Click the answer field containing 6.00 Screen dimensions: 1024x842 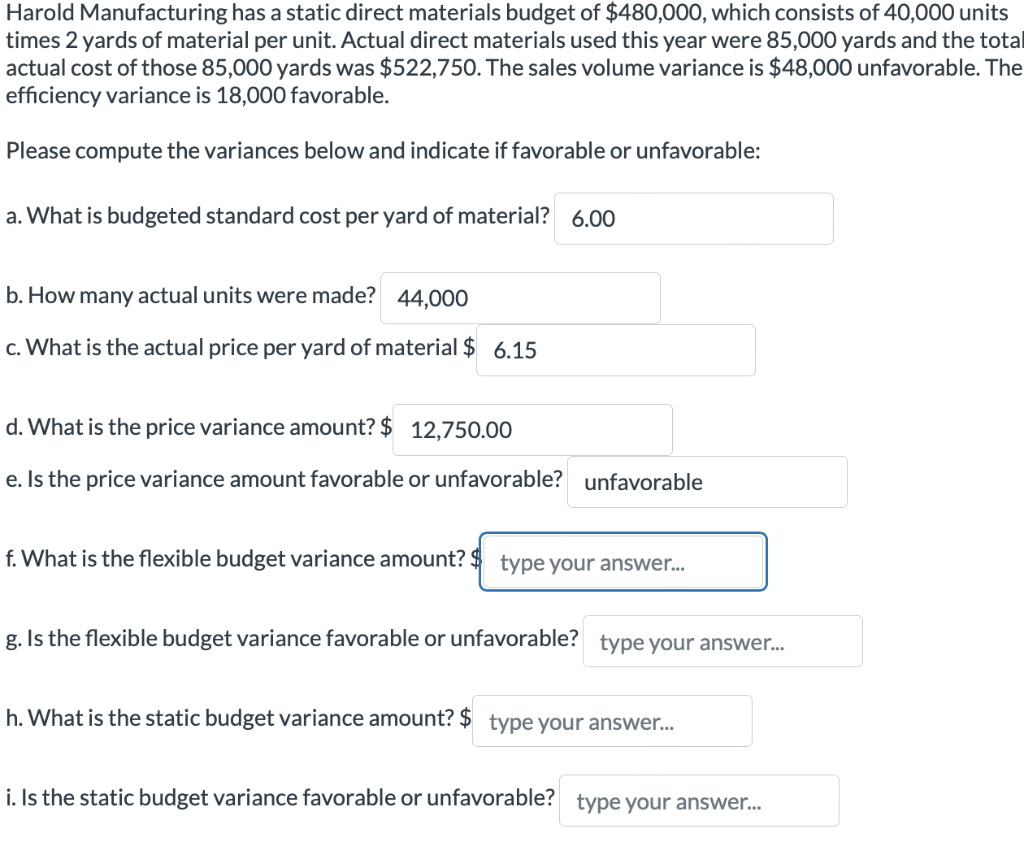693,218
